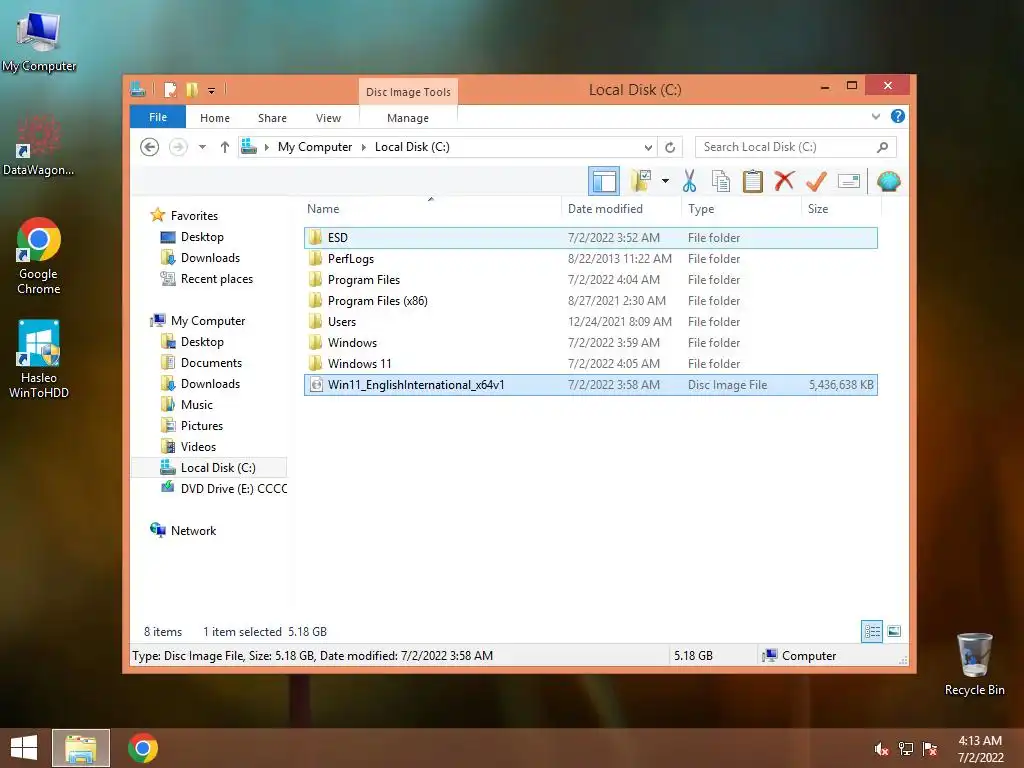
Task: Cut selection with the scissors icon
Action: click(x=689, y=181)
